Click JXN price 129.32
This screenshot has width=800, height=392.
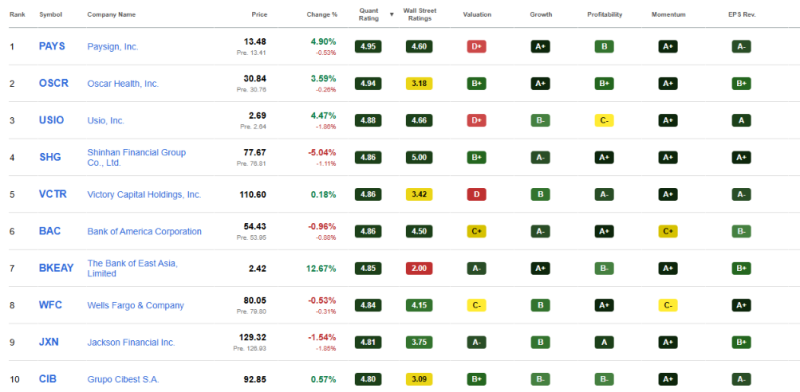[x=253, y=337]
